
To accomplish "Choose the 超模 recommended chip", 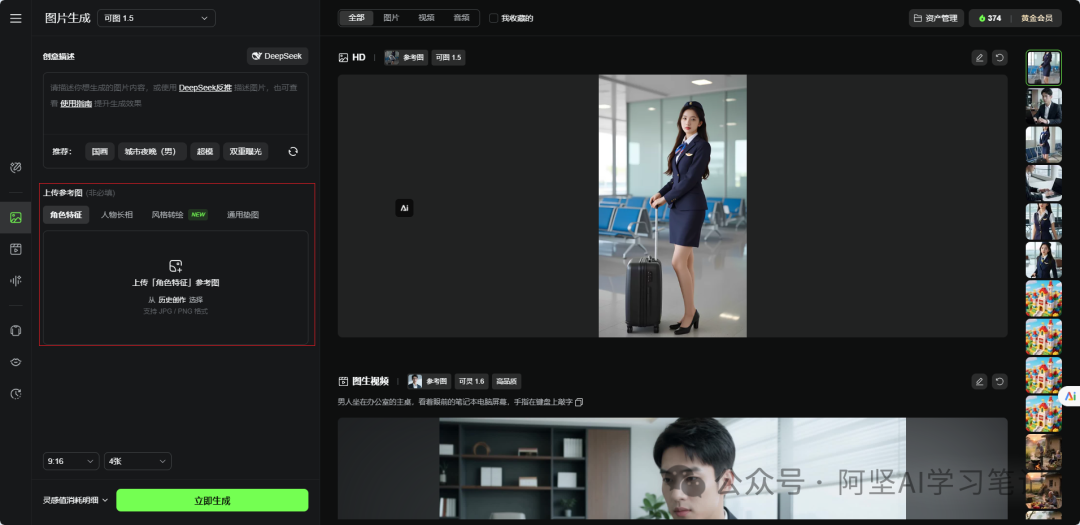I will (x=205, y=152).
